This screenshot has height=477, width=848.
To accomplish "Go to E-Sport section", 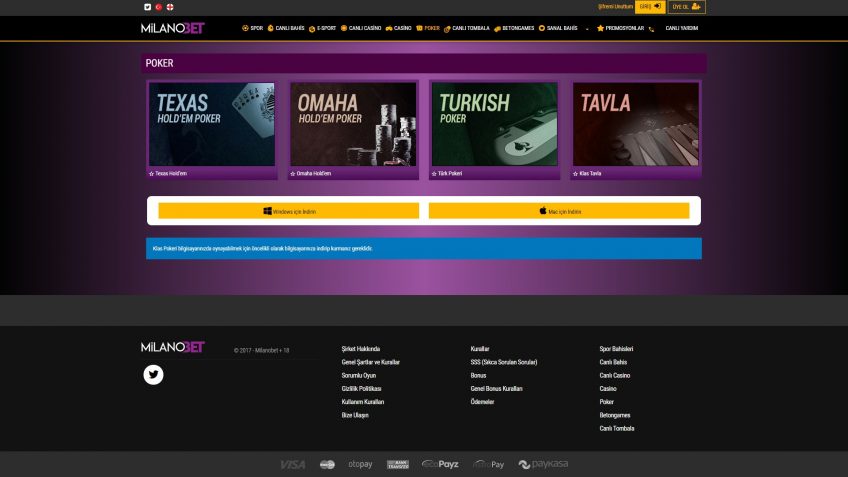I will (322, 28).
